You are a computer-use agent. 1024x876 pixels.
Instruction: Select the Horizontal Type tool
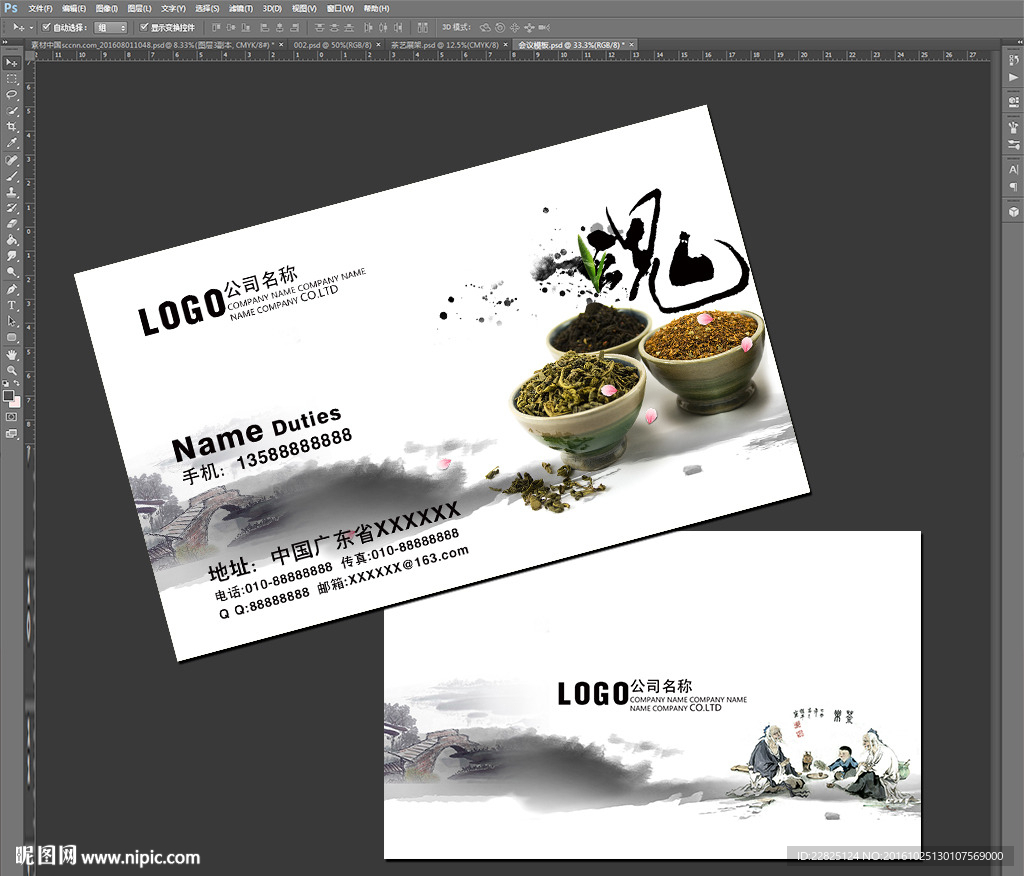[12, 305]
